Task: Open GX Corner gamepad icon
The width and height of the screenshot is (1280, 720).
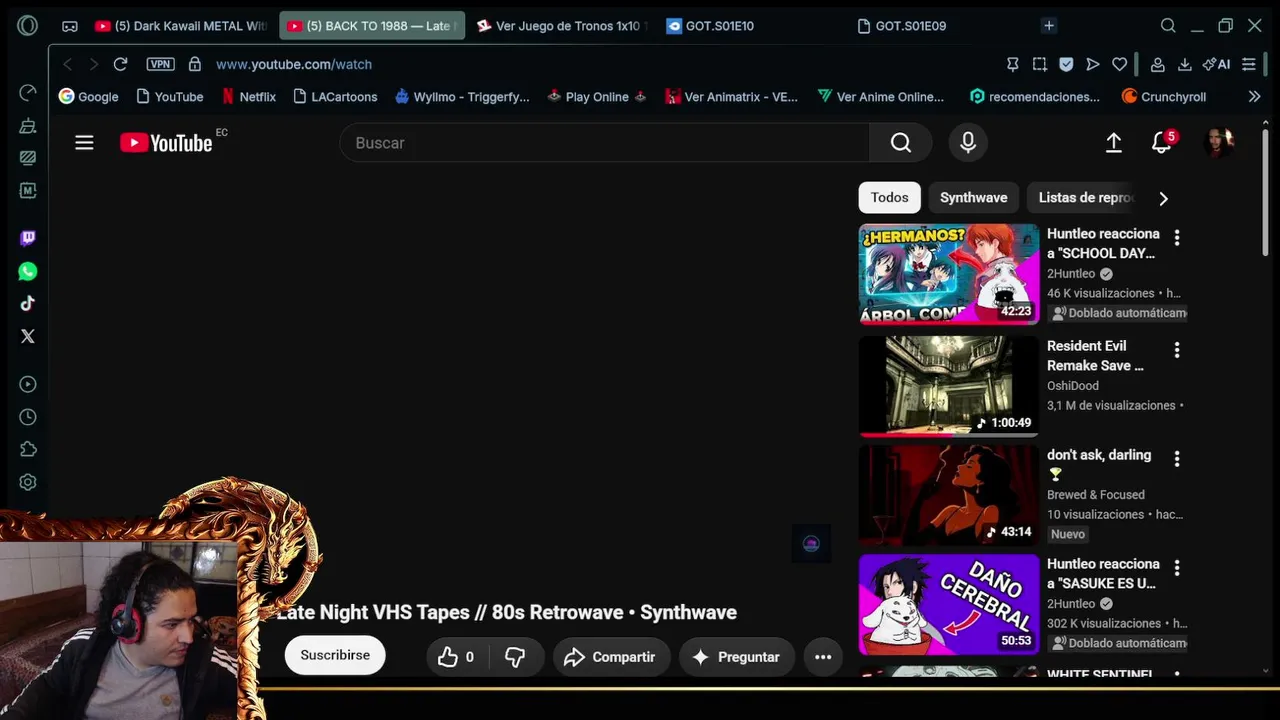Action: tap(70, 26)
